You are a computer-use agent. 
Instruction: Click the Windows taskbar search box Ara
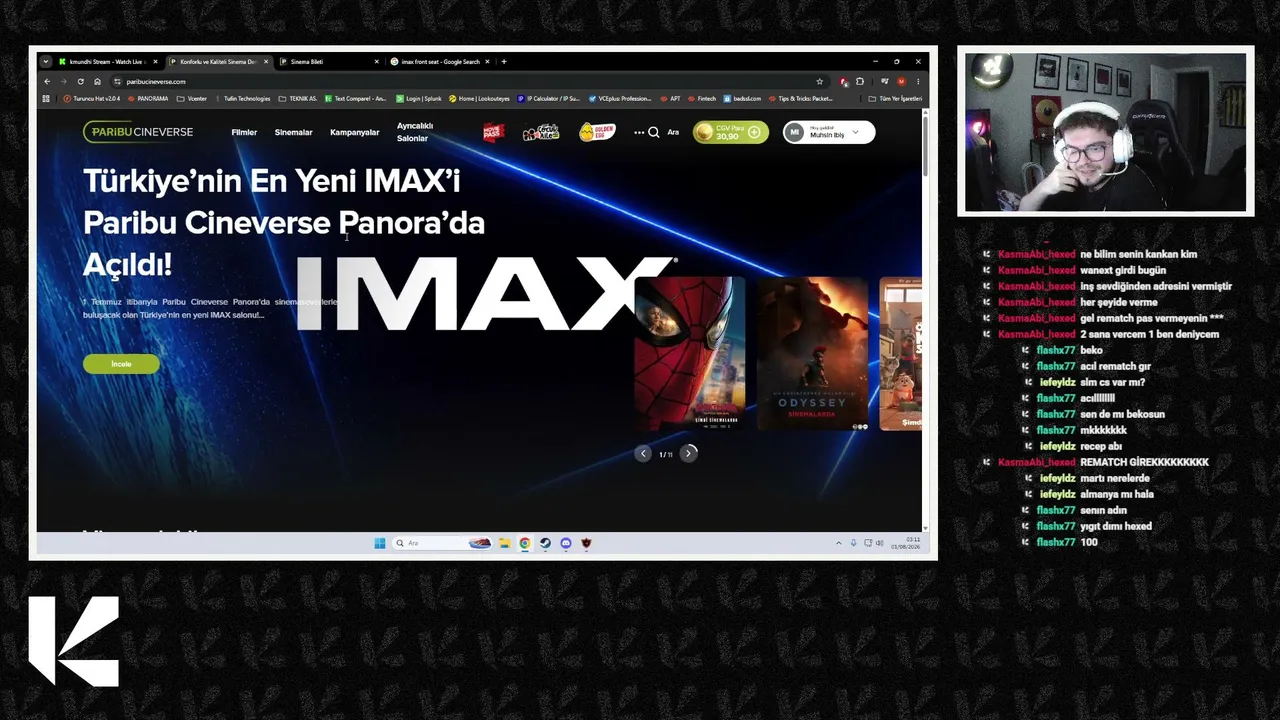point(443,543)
